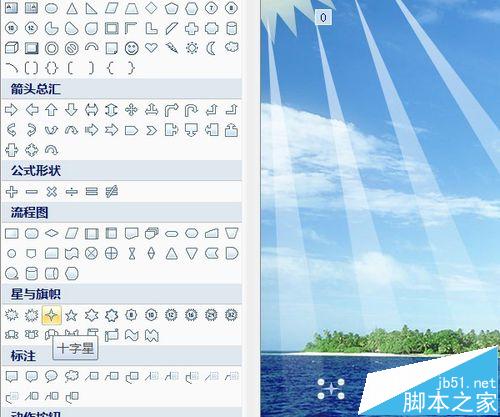Select the lightning bolt shape

pos(171,48)
